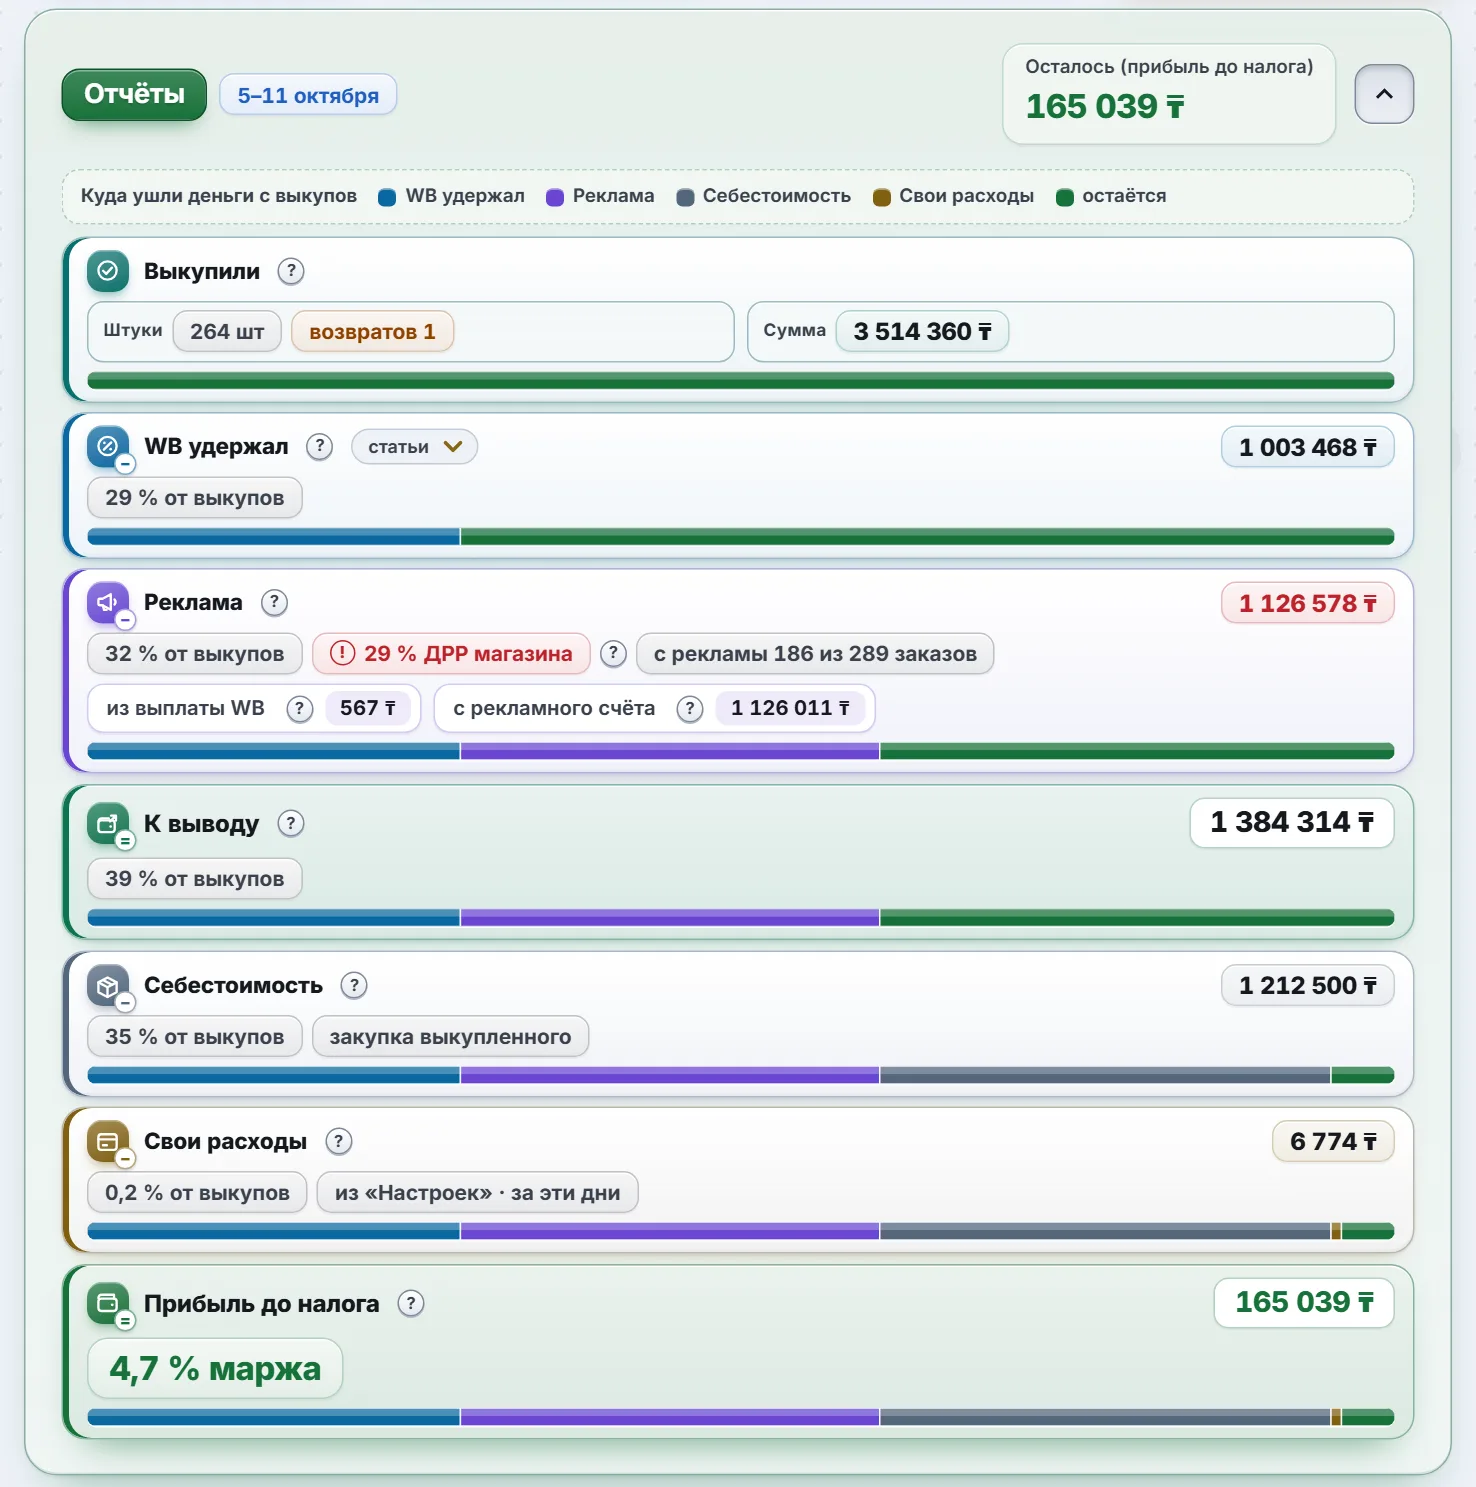This screenshot has height=1487, width=1476.
Task: Click the 6 774 ₸ expenses amount
Action: tap(1333, 1142)
